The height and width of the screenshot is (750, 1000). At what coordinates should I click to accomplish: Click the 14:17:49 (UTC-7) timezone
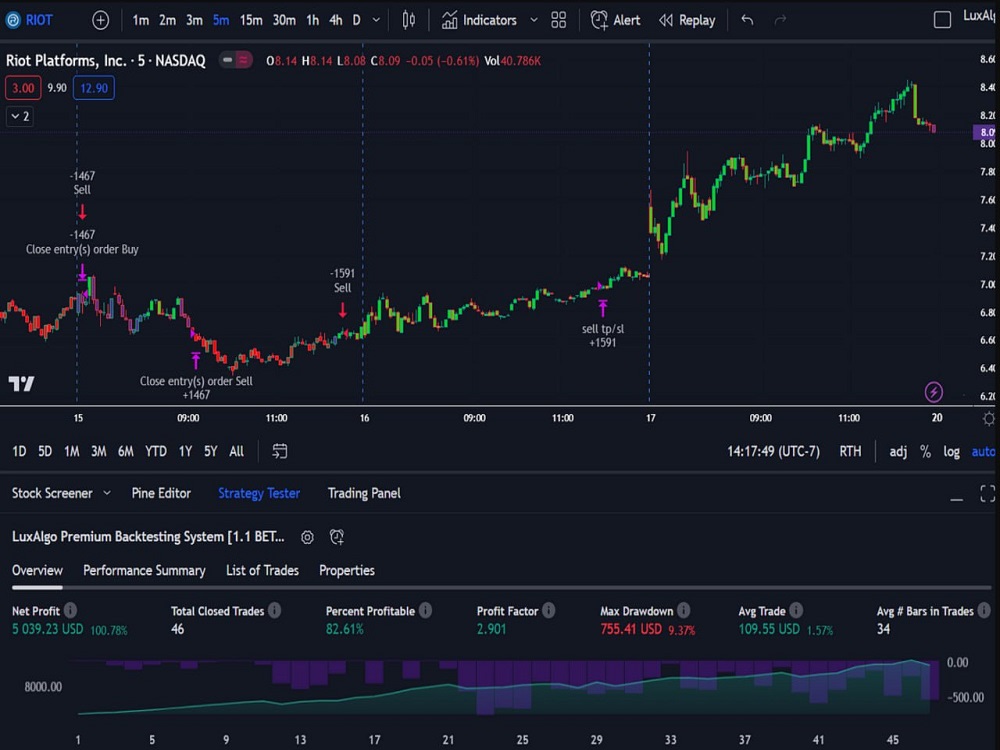773,452
